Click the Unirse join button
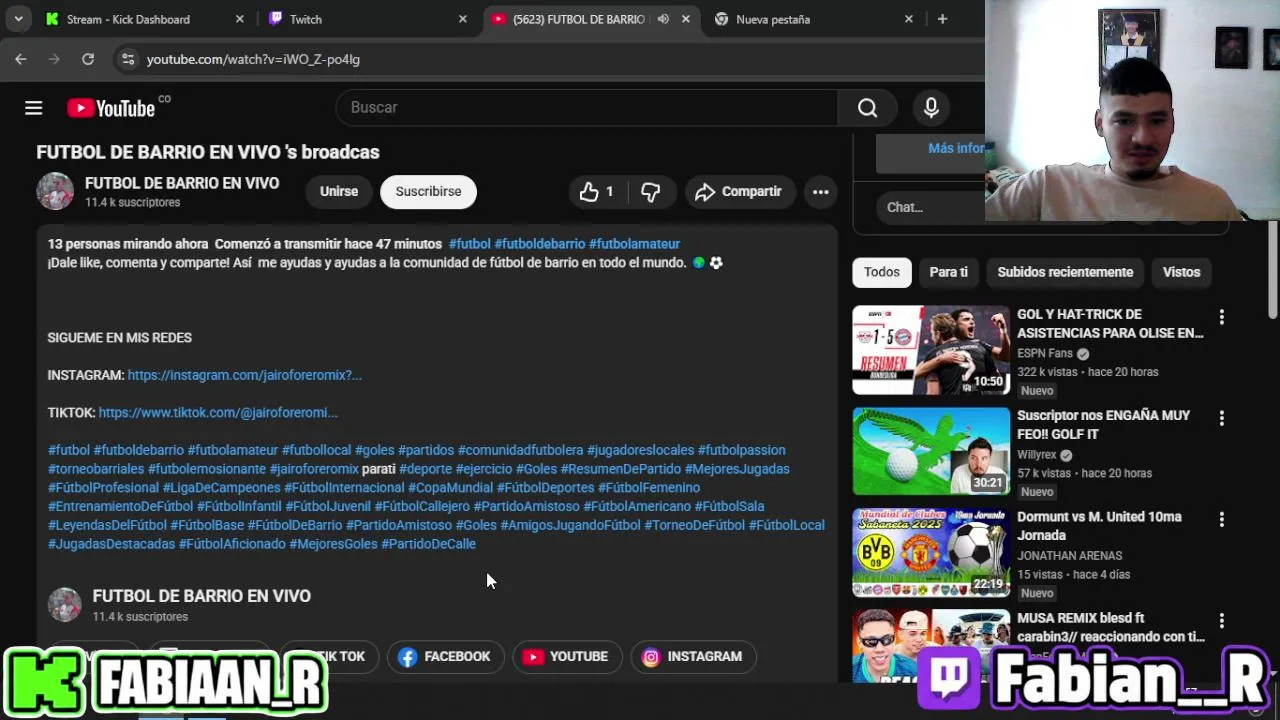This screenshot has height=720, width=1280. (339, 192)
